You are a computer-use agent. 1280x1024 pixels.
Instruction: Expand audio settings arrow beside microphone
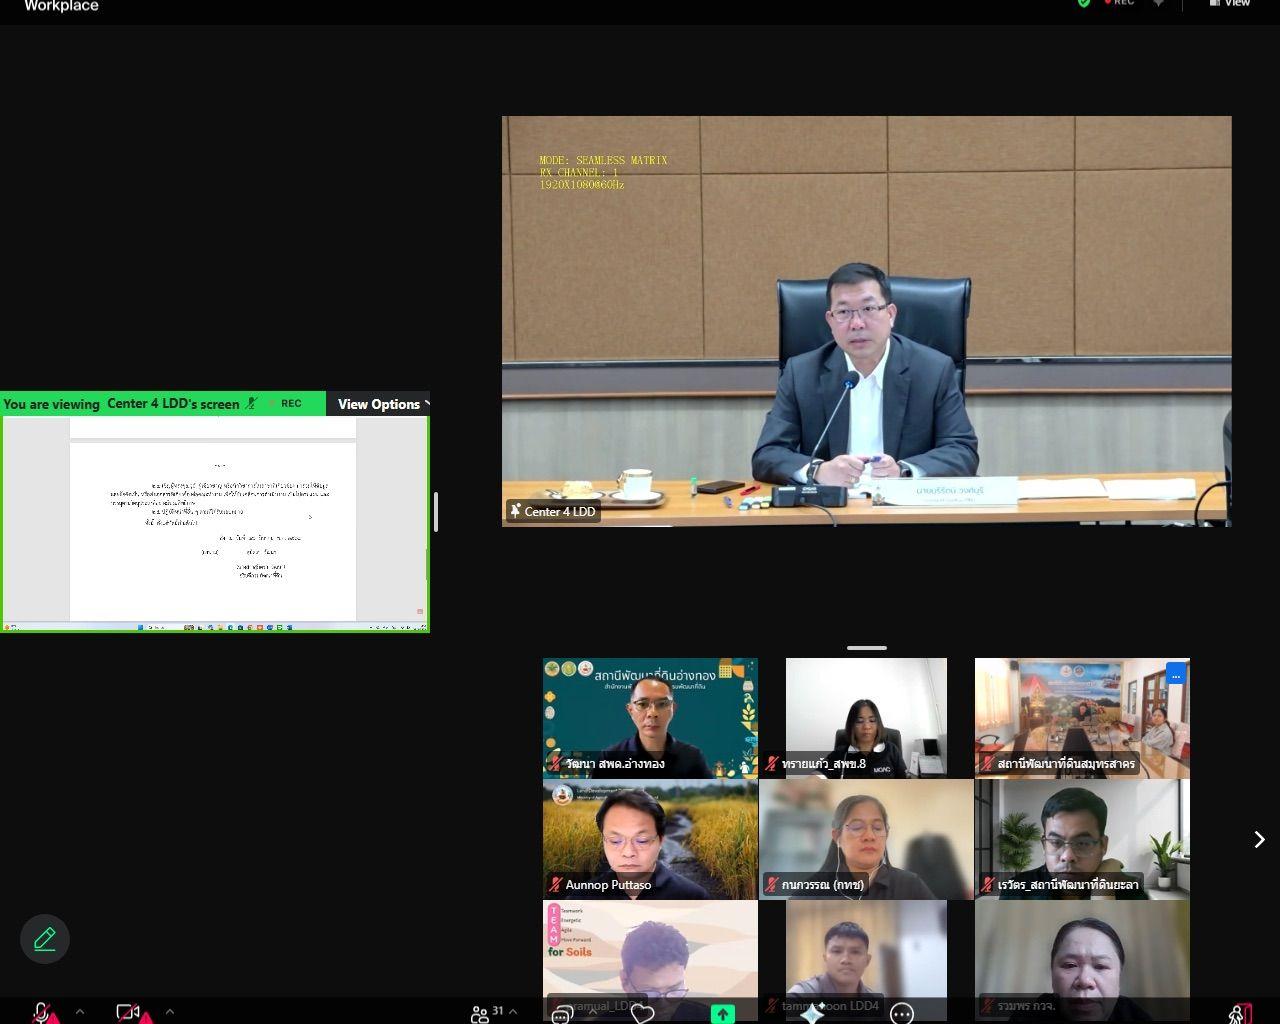point(80,1011)
